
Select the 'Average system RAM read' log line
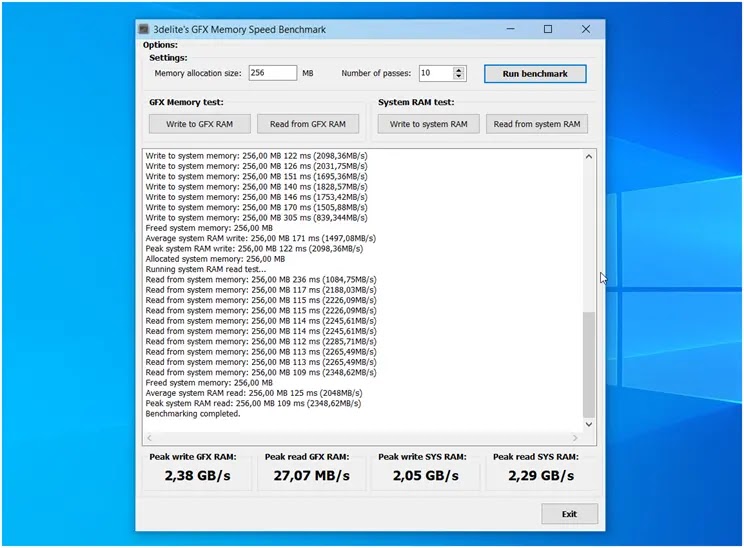(x=254, y=393)
